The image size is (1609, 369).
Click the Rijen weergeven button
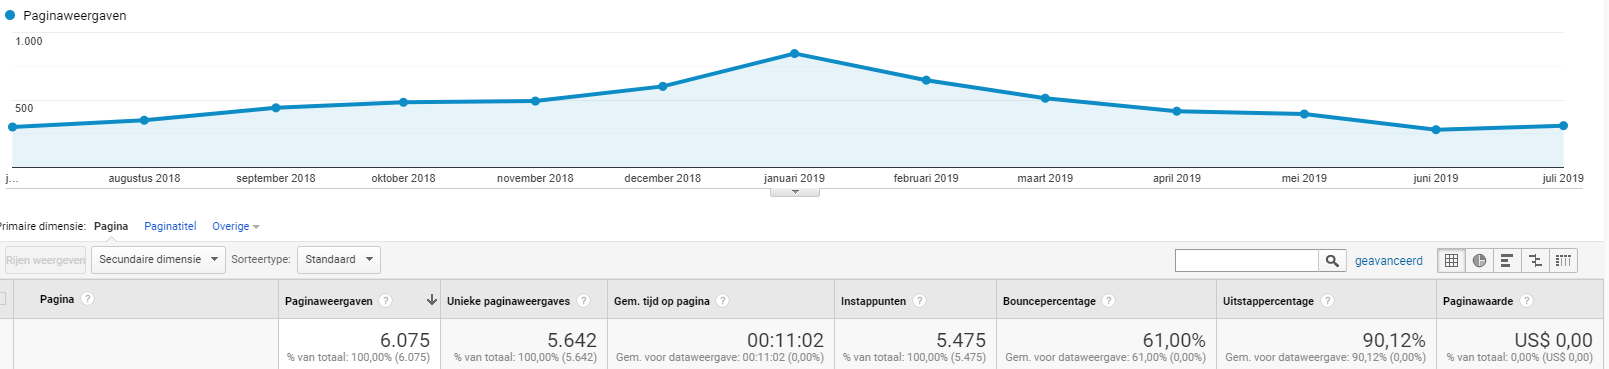tap(45, 260)
